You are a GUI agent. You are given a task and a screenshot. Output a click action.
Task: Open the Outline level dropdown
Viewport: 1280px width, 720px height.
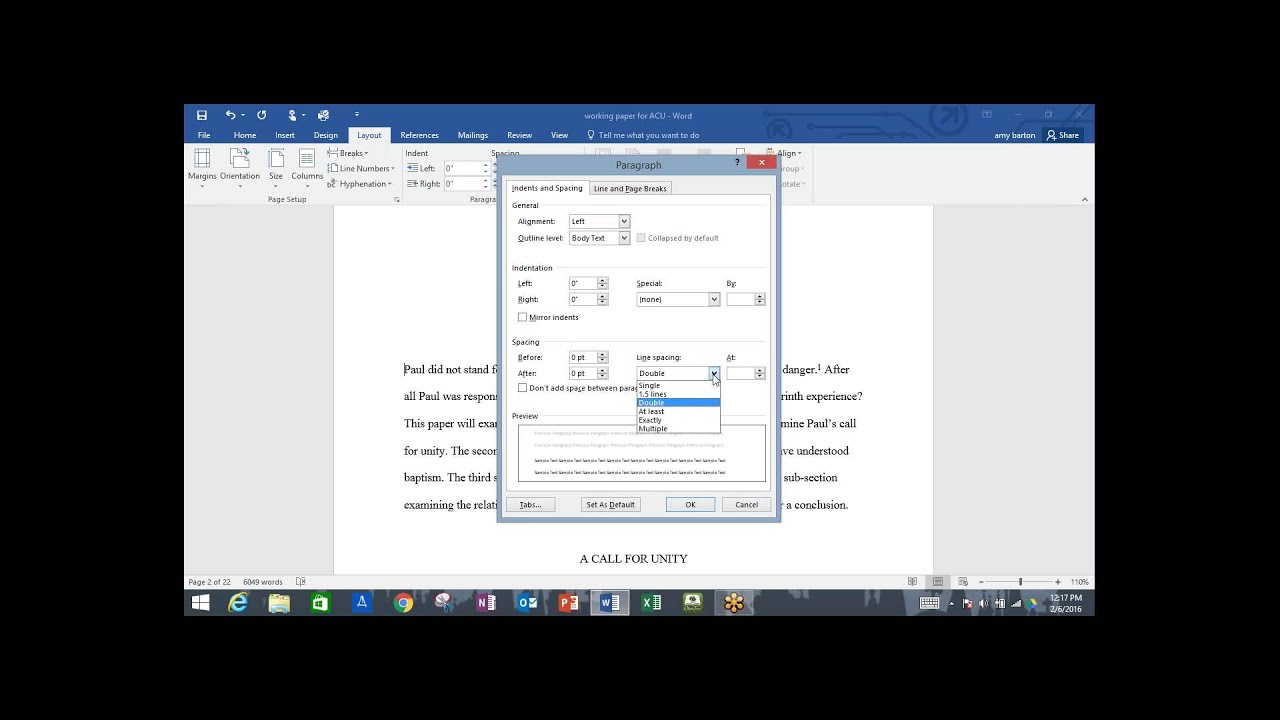click(624, 238)
